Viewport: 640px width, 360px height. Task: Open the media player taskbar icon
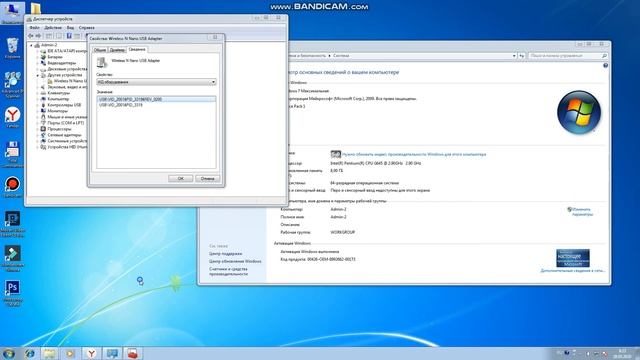coord(70,353)
